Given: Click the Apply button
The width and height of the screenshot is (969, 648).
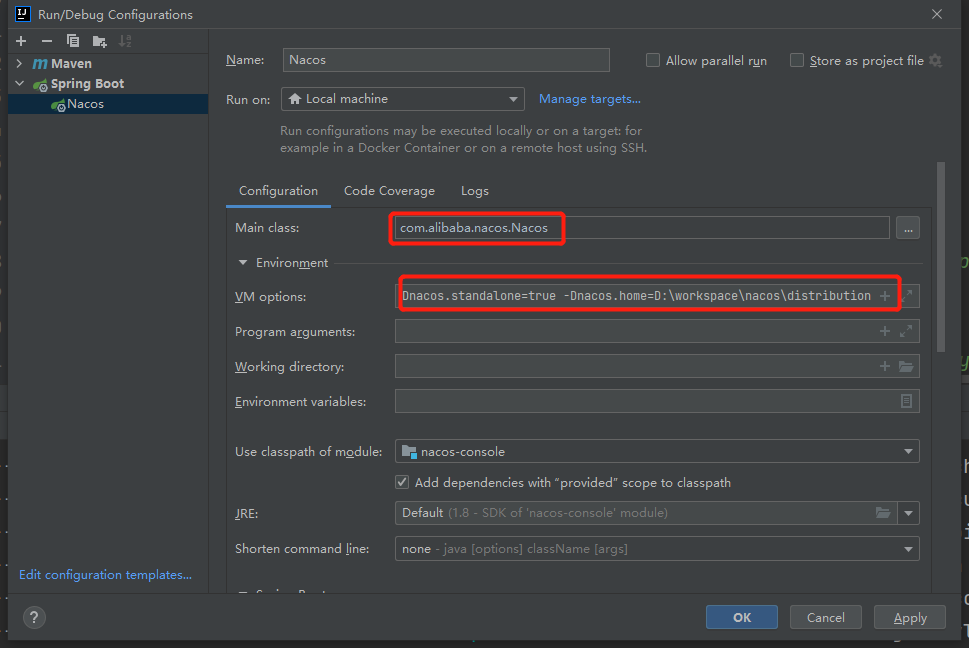Looking at the screenshot, I should [910, 617].
